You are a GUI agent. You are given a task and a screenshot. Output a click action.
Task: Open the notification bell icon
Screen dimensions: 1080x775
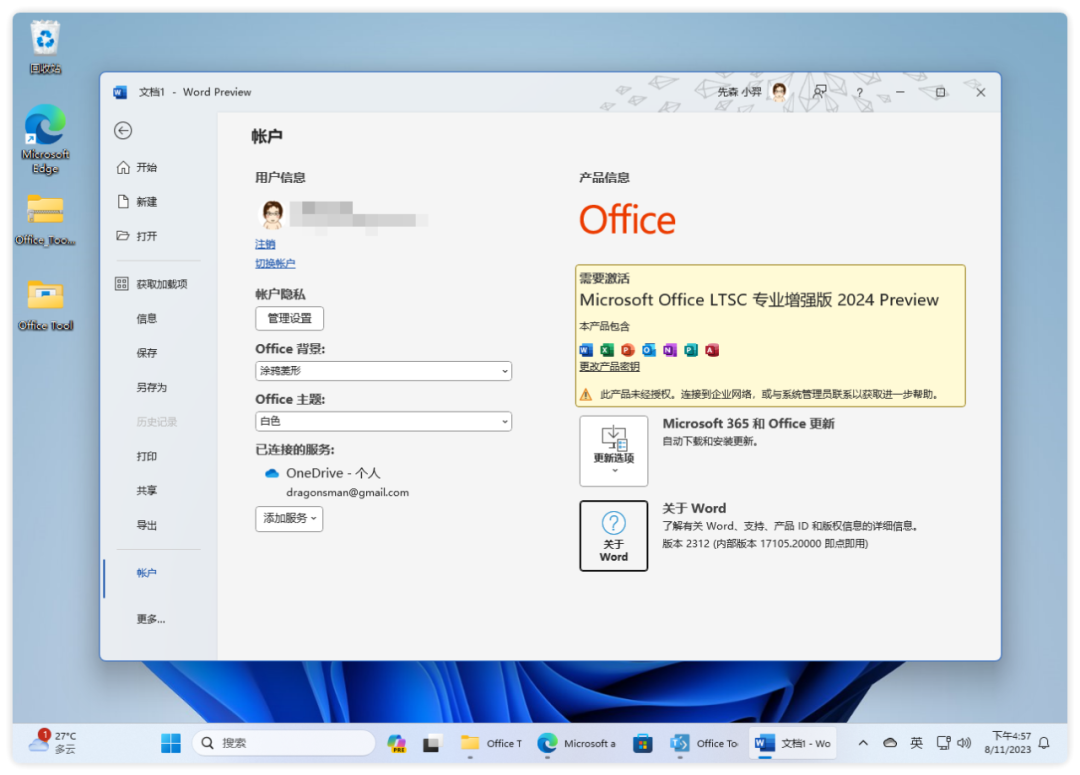pyautogui.click(x=1044, y=743)
